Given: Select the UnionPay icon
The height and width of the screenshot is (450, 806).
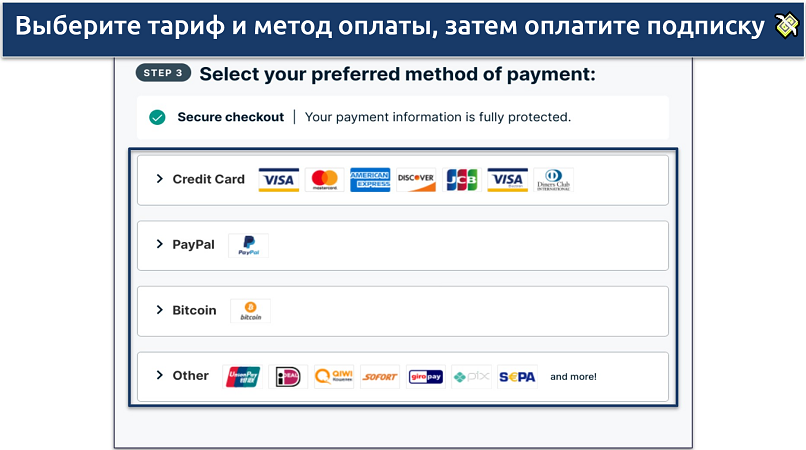Looking at the screenshot, I should pyautogui.click(x=242, y=376).
